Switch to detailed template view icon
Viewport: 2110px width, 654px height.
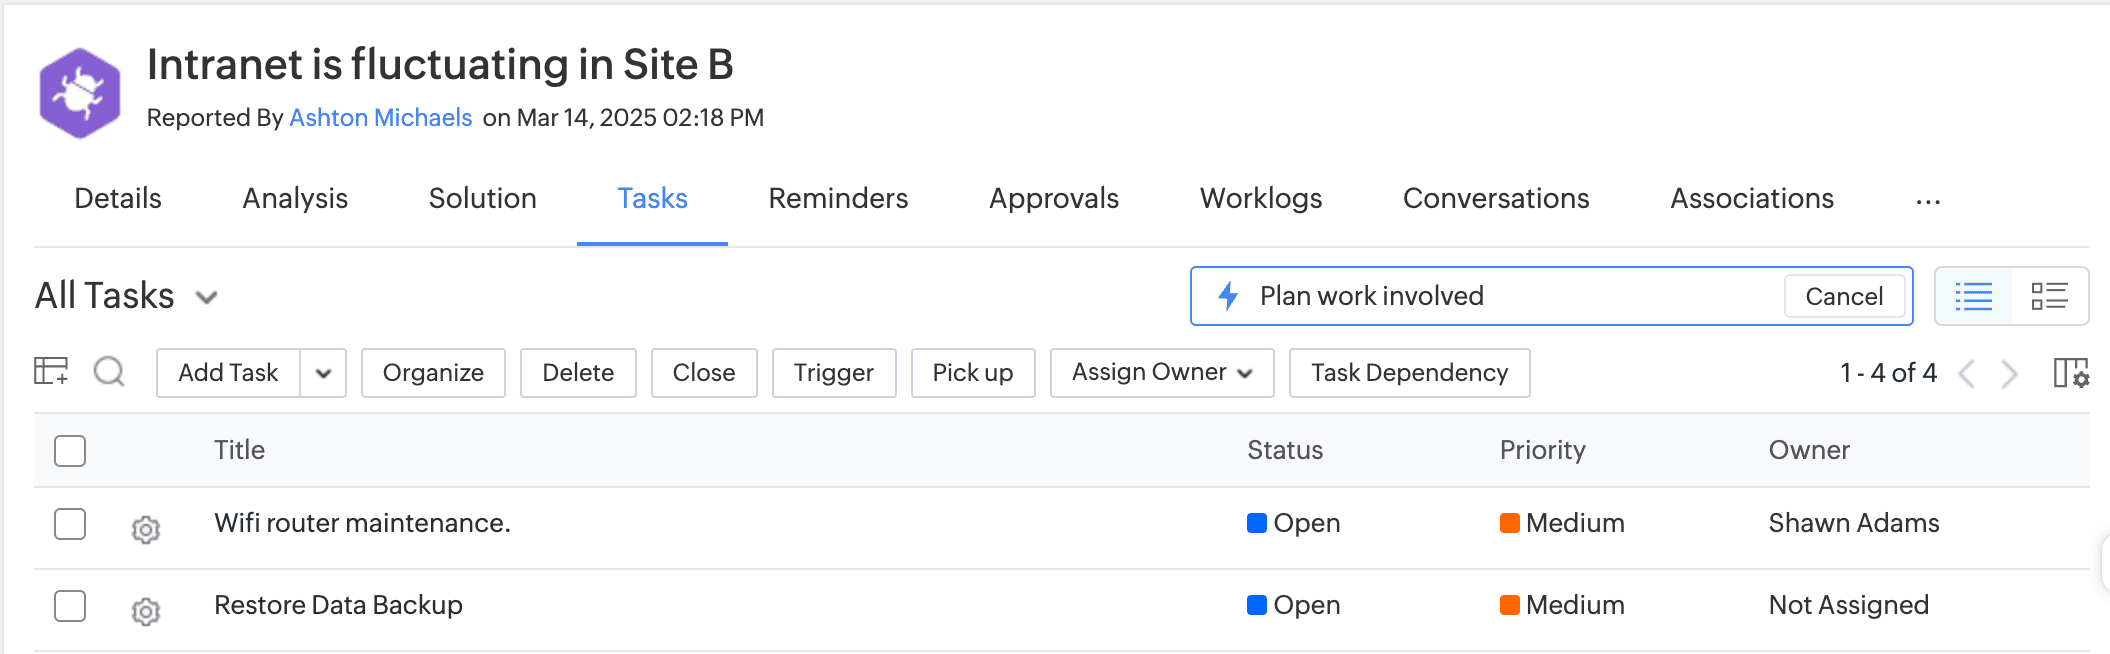2049,296
